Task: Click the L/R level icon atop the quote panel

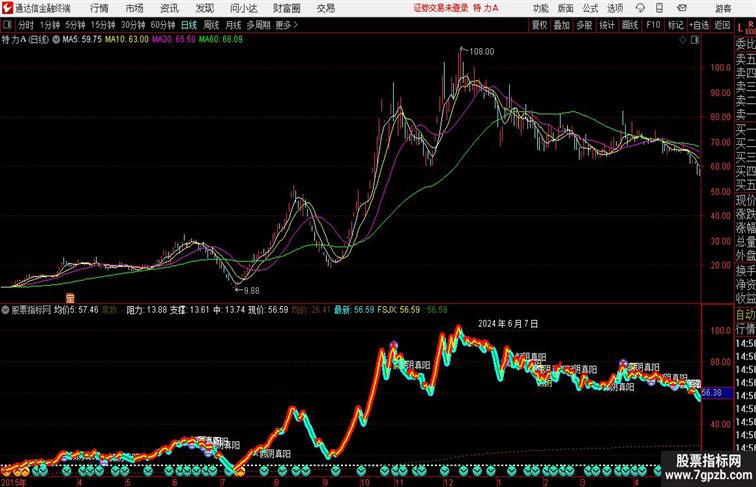Action: pyautogui.click(x=746, y=27)
